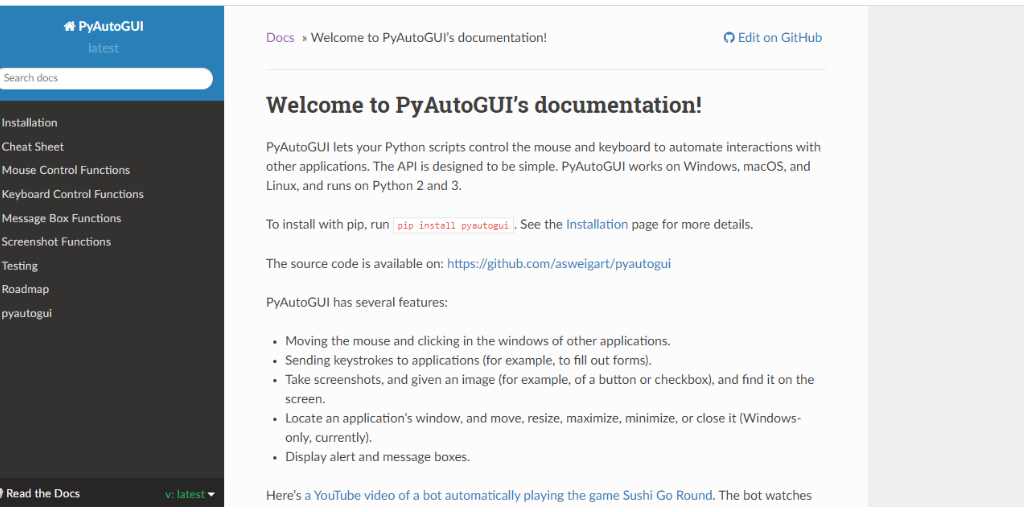The image size is (1024, 512).
Task: Open the Cheat Sheet sidebar page
Action: click(33, 147)
